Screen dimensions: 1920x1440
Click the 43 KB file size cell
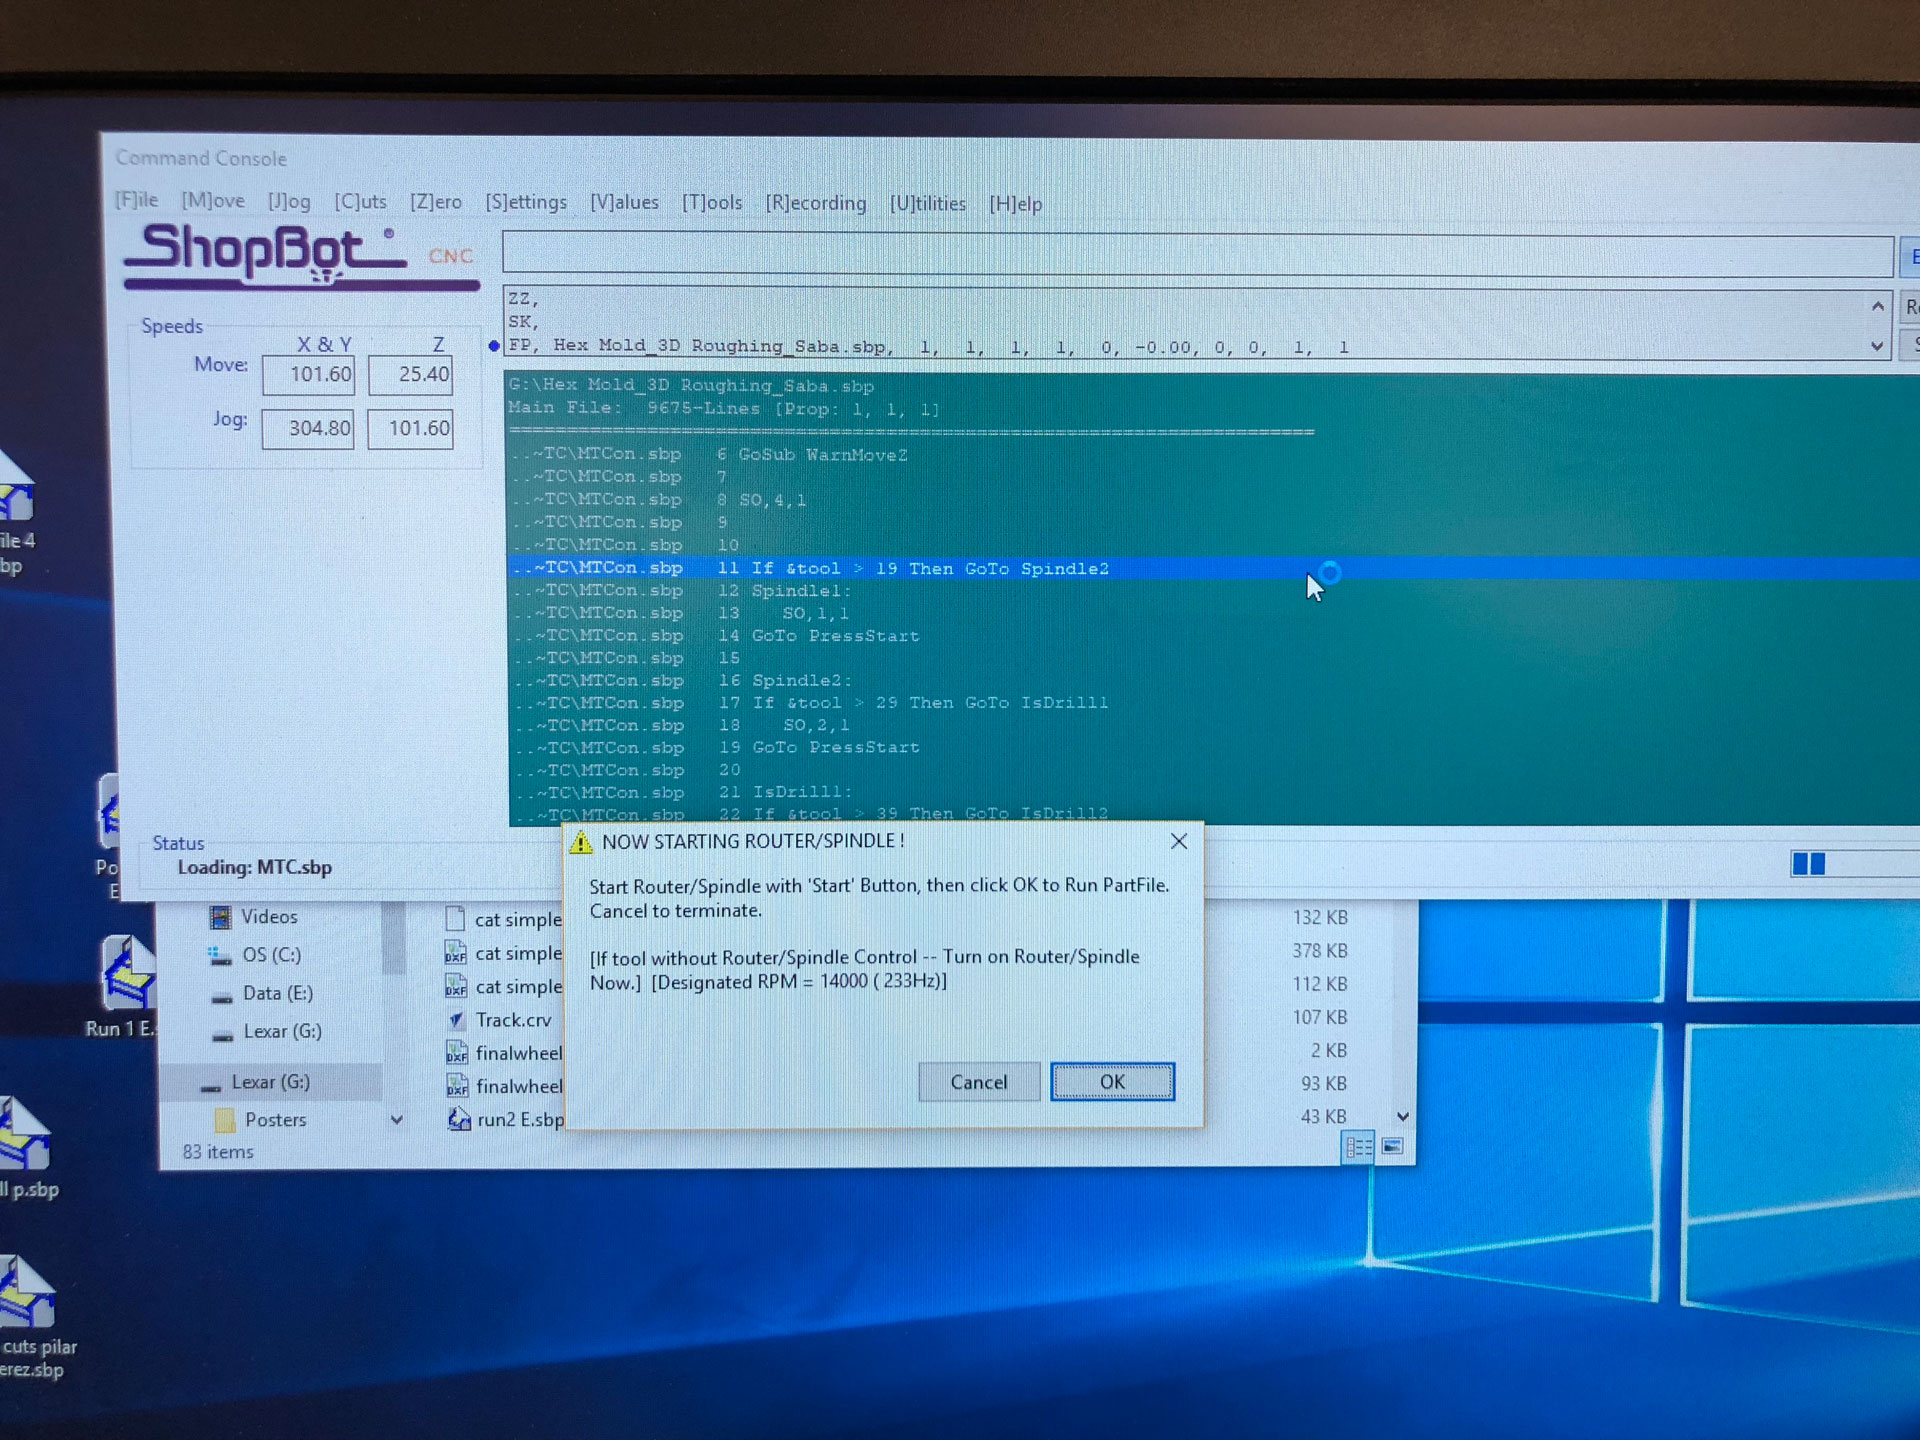pyautogui.click(x=1323, y=1116)
